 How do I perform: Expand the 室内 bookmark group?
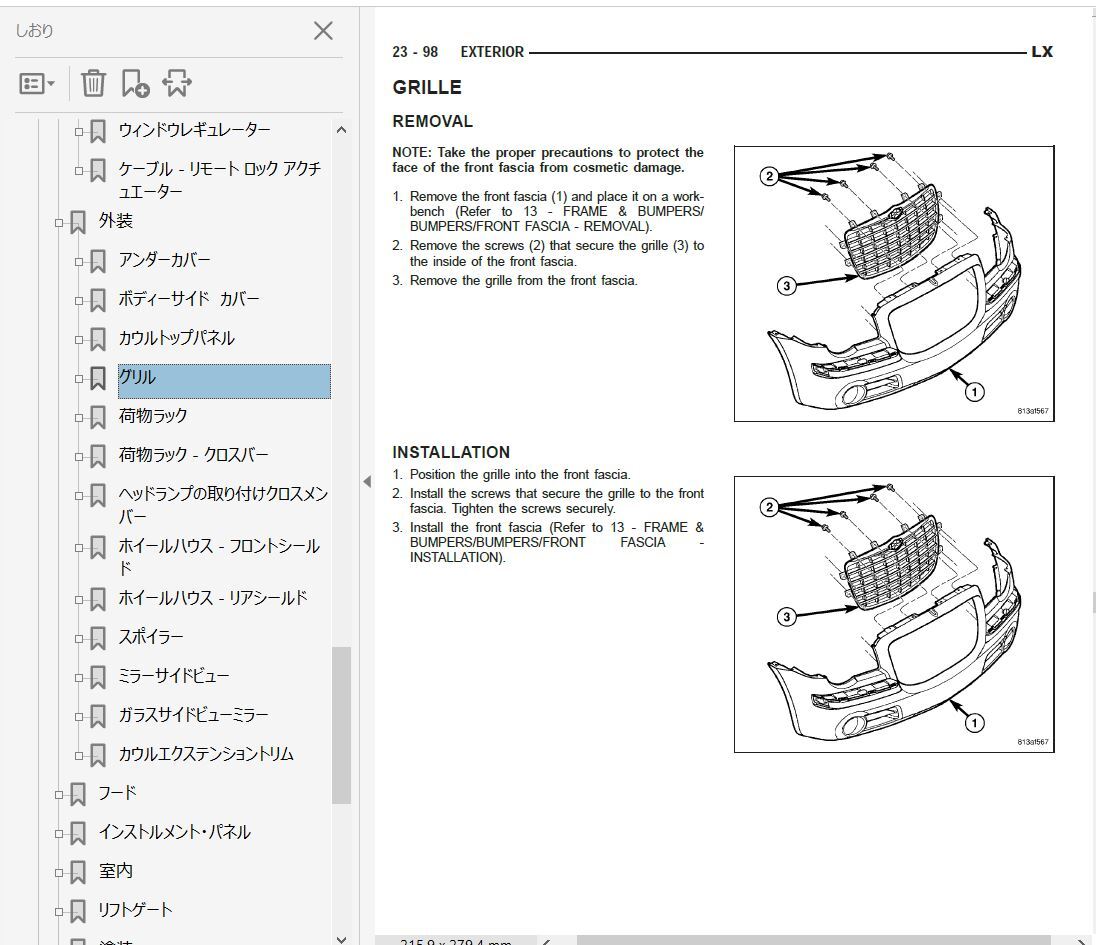[59, 872]
